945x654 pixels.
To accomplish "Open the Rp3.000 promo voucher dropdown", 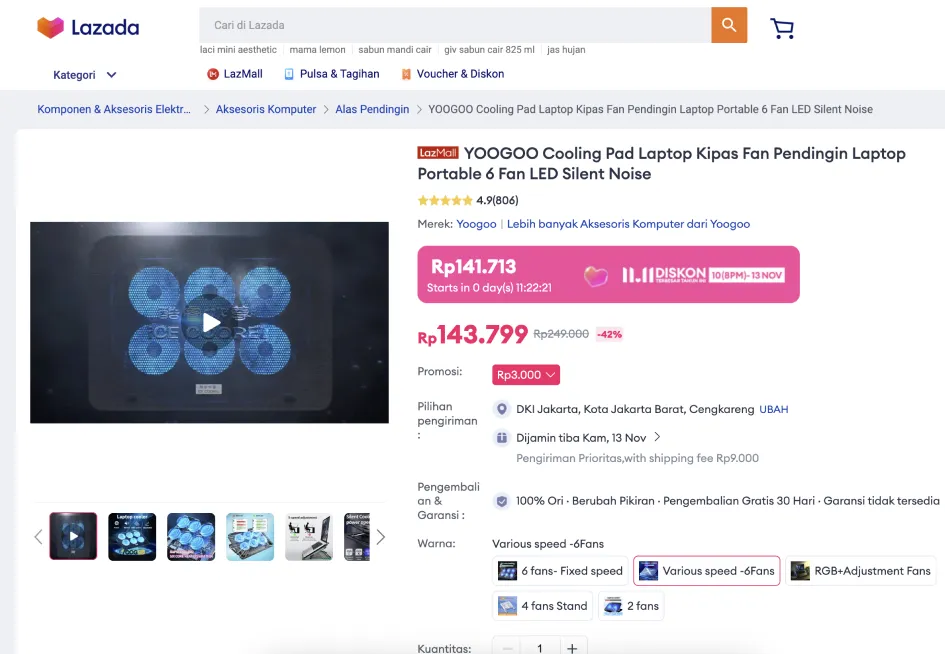I will [x=526, y=375].
